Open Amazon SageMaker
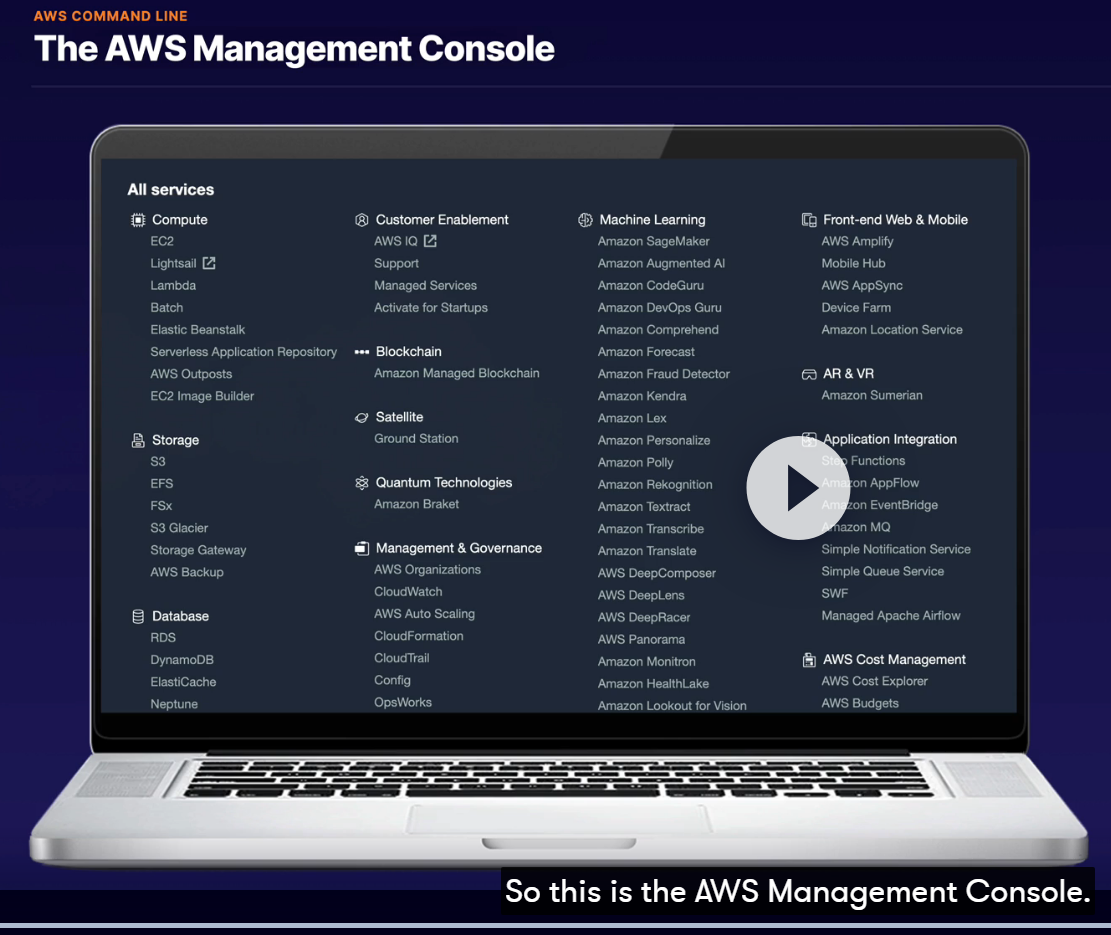The height and width of the screenshot is (935, 1111). click(653, 242)
